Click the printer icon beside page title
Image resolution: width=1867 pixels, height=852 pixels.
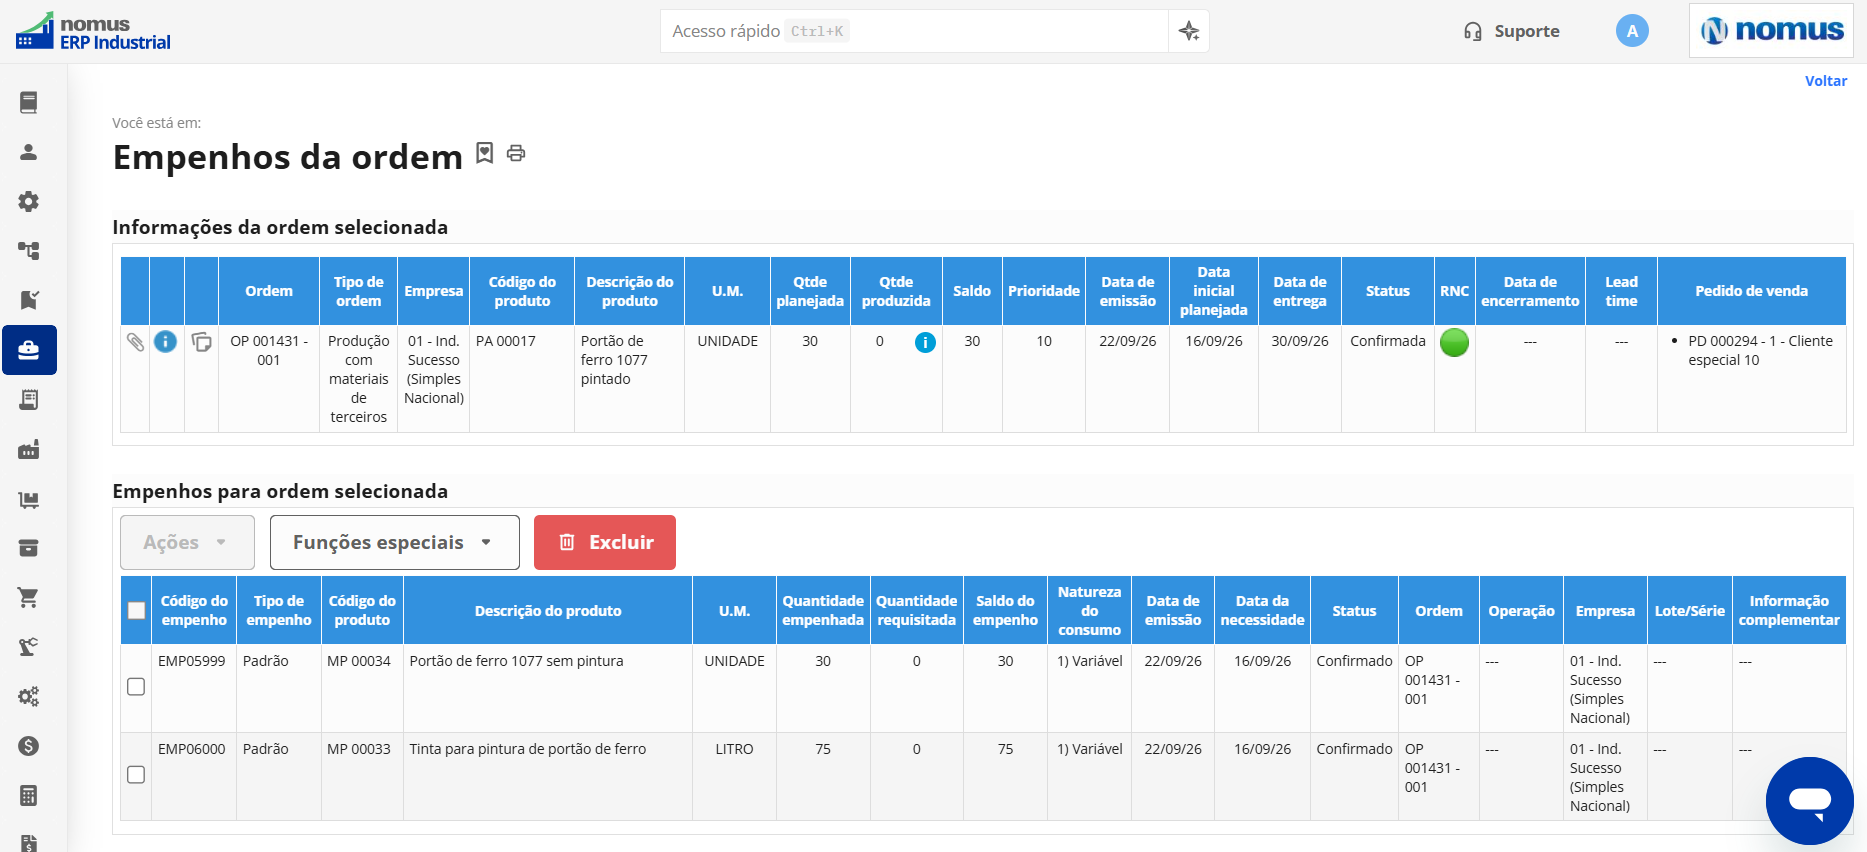point(516,153)
